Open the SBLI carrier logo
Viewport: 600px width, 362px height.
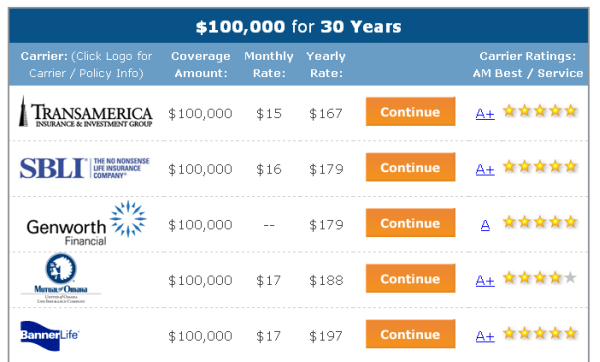(85, 168)
